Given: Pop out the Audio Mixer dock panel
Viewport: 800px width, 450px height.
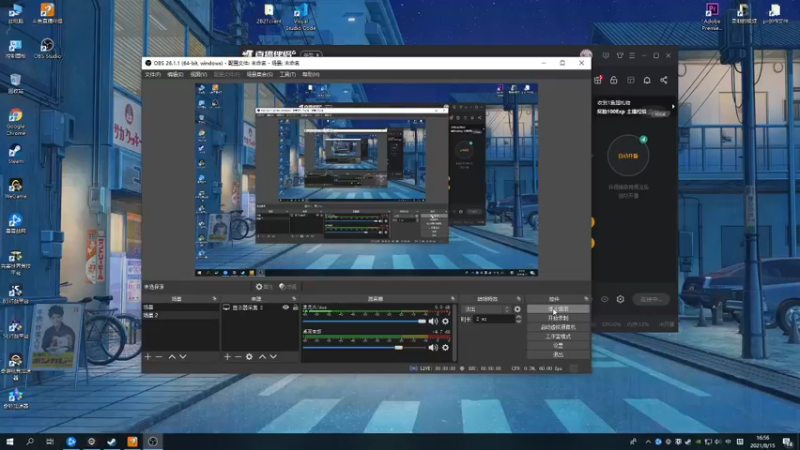Looking at the screenshot, I should (x=453, y=299).
